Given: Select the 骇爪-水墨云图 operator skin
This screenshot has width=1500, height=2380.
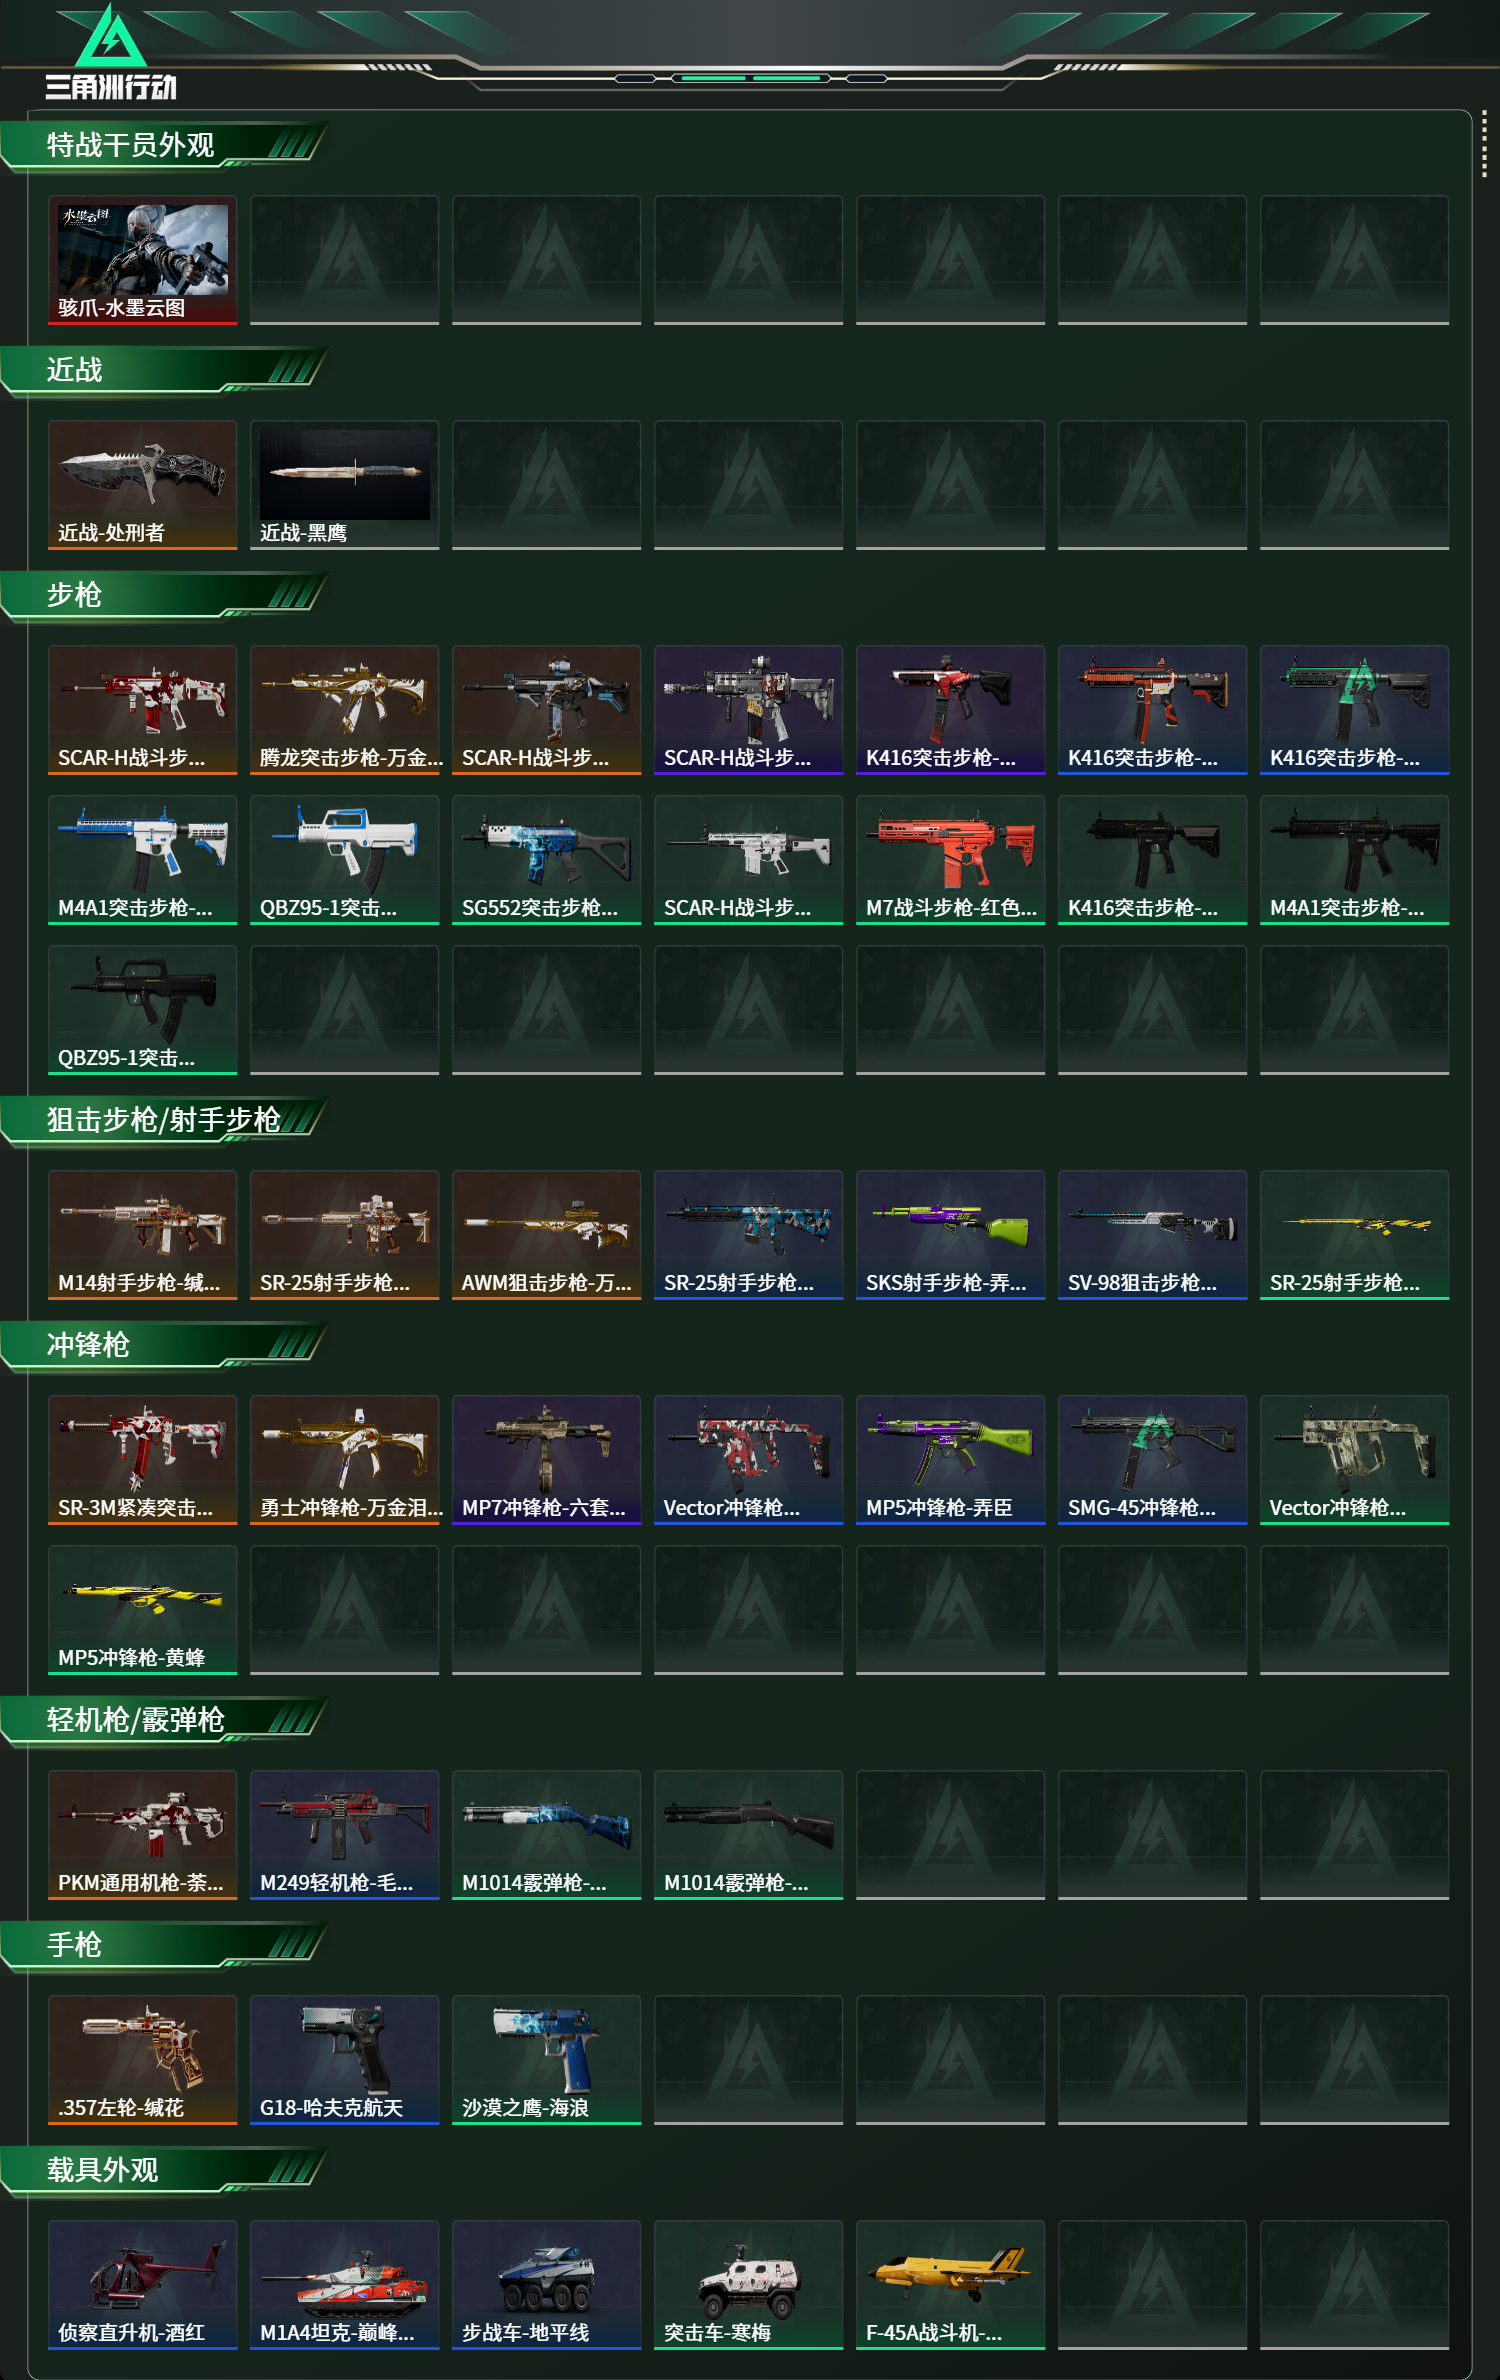Looking at the screenshot, I should click(x=143, y=260).
